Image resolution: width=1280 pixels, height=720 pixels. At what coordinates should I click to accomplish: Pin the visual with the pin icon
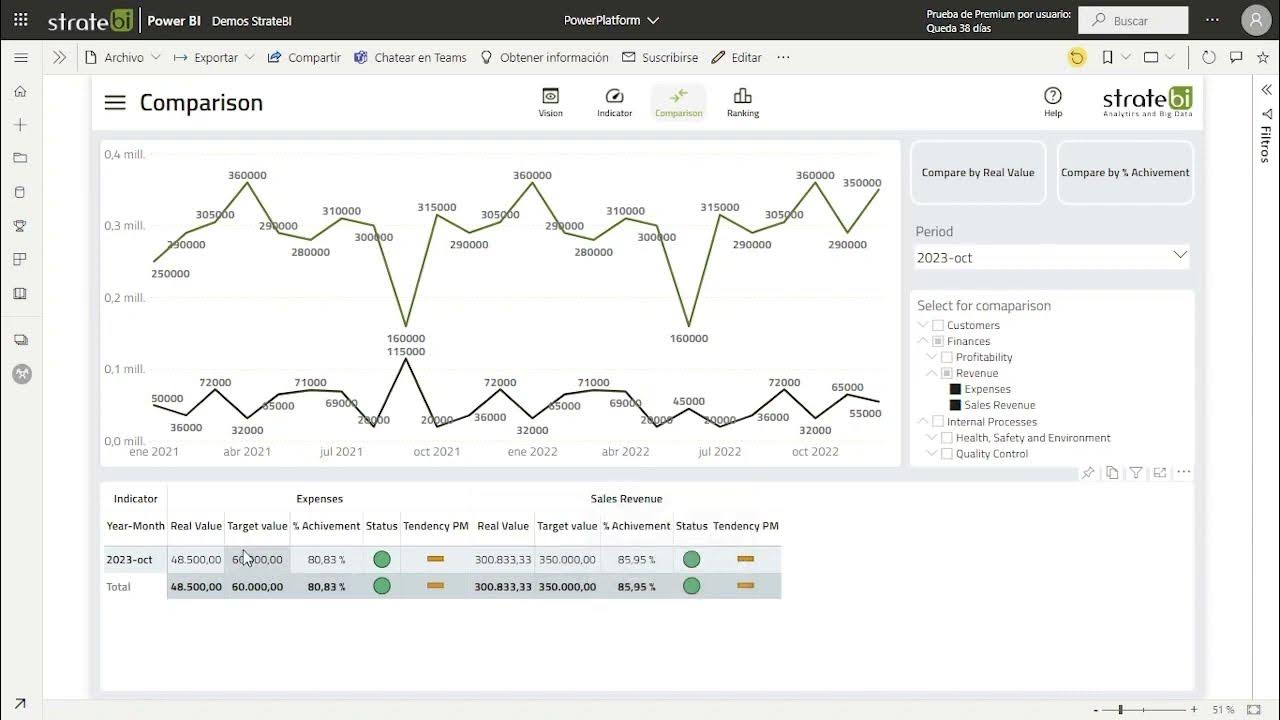pos(1088,473)
